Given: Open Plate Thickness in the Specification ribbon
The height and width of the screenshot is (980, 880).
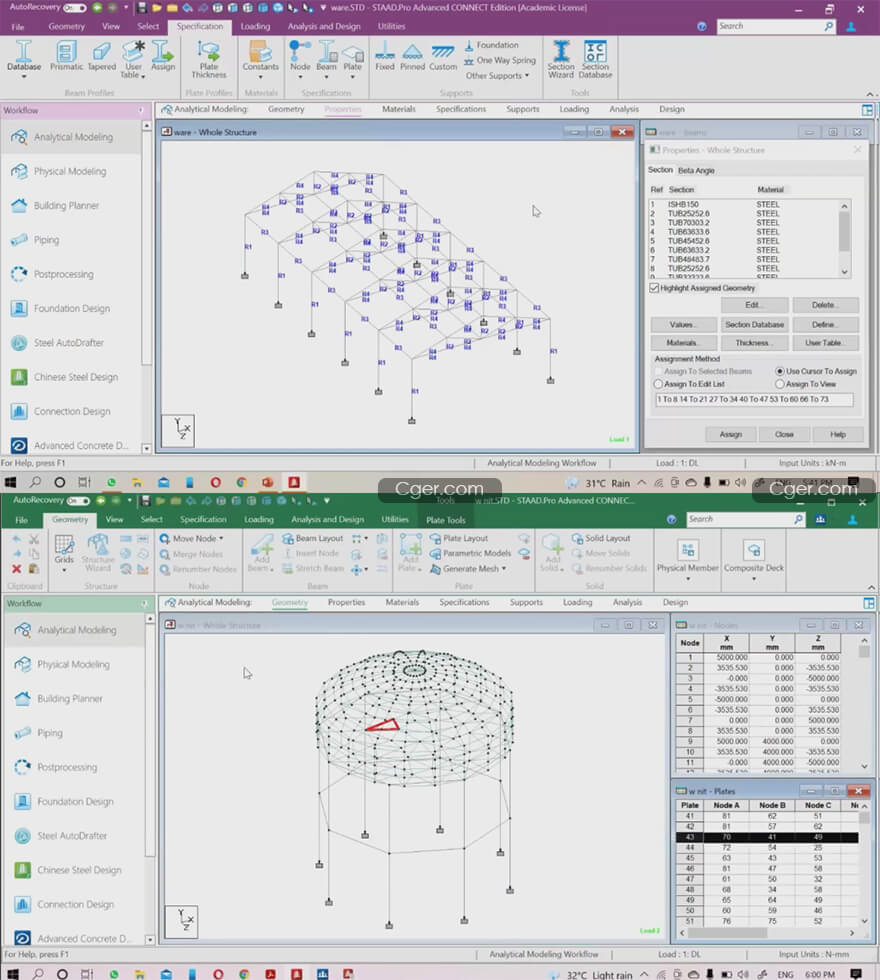Looking at the screenshot, I should (x=209, y=60).
